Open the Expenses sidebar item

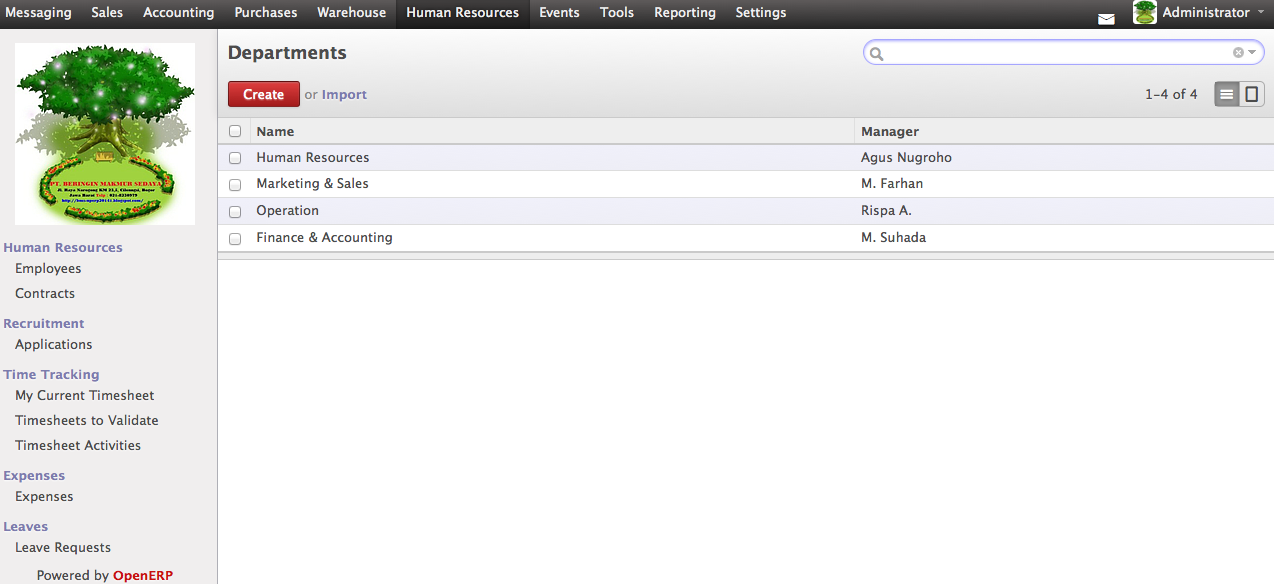44,496
